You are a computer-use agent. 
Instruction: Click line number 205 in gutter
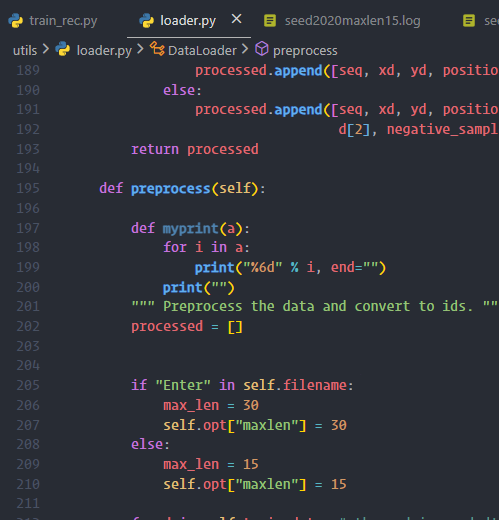pos(28,385)
